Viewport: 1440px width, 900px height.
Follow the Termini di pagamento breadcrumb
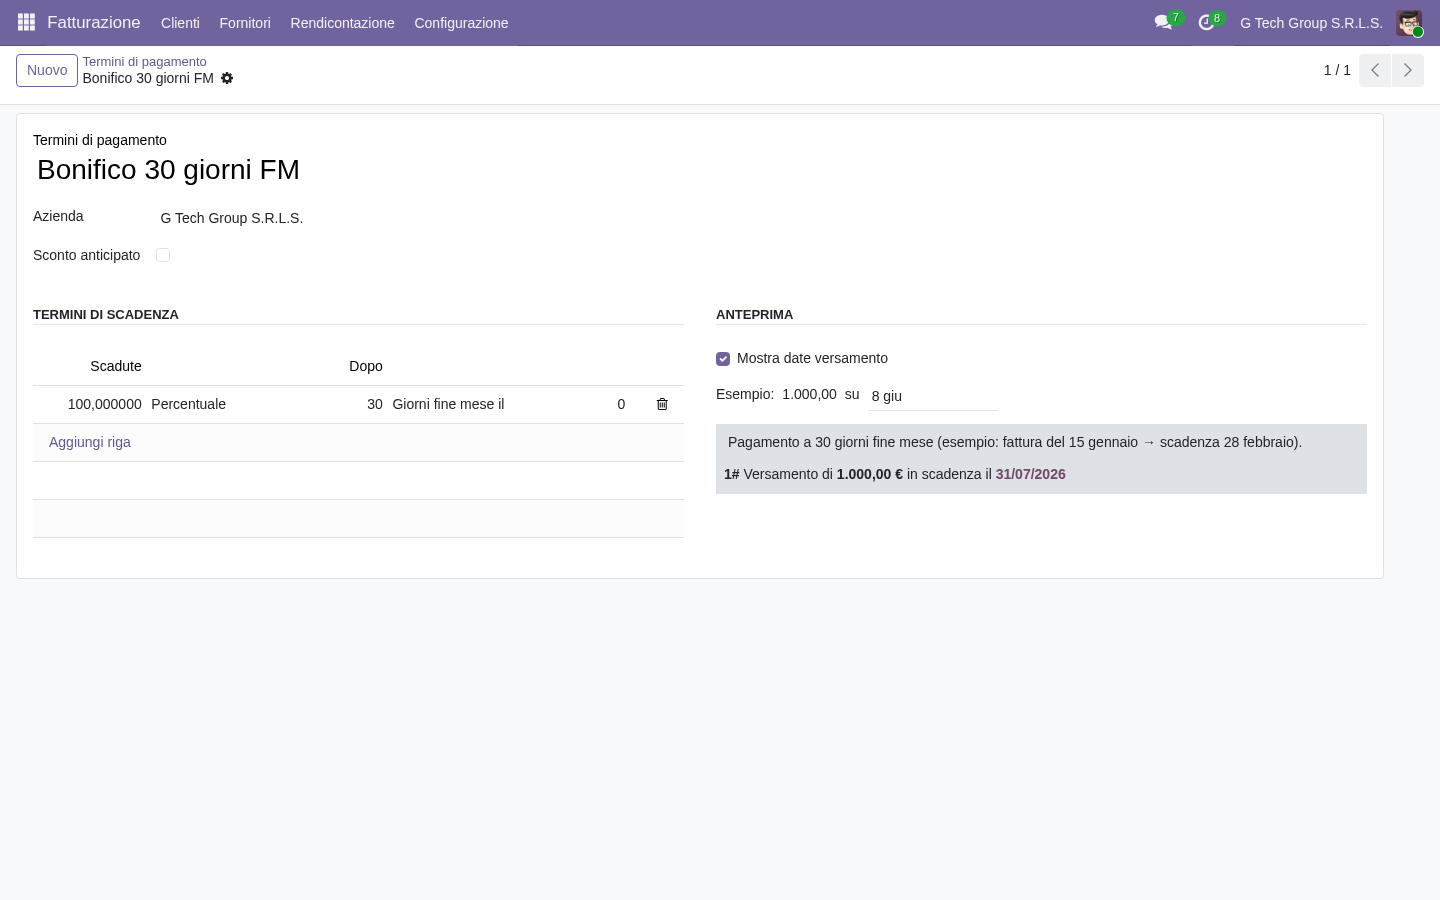pos(144,62)
